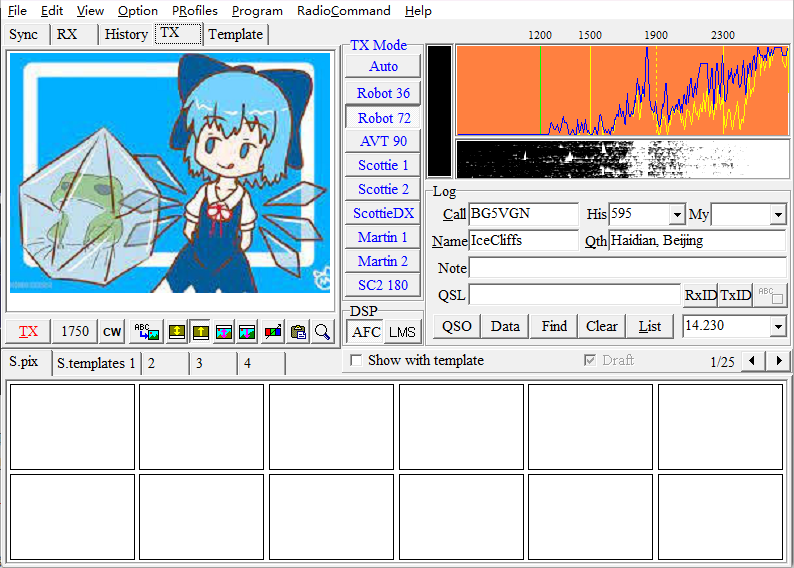
Task: Click the QSO log button
Action: point(457,327)
